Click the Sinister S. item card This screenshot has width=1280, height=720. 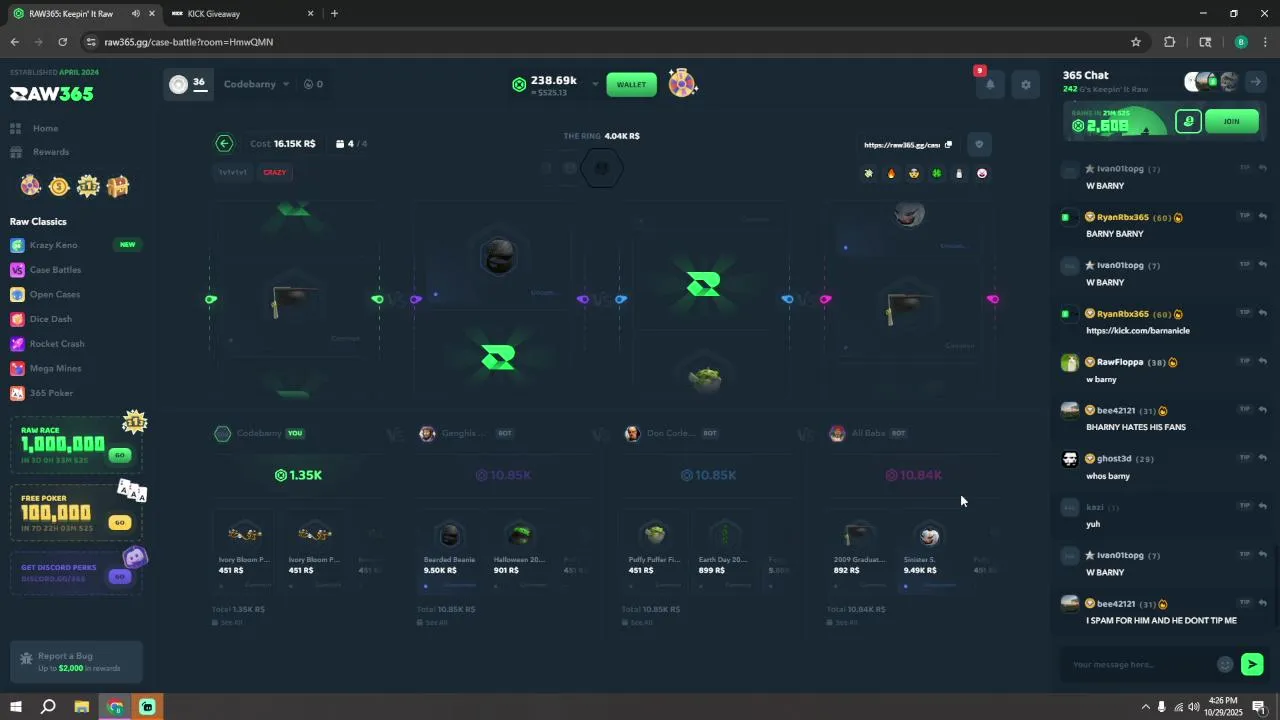pos(929,552)
